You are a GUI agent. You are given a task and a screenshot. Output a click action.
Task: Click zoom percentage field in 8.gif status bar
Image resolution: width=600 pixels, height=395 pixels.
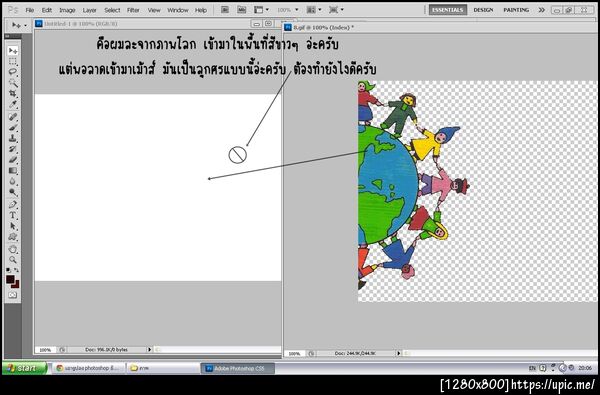[x=294, y=354]
